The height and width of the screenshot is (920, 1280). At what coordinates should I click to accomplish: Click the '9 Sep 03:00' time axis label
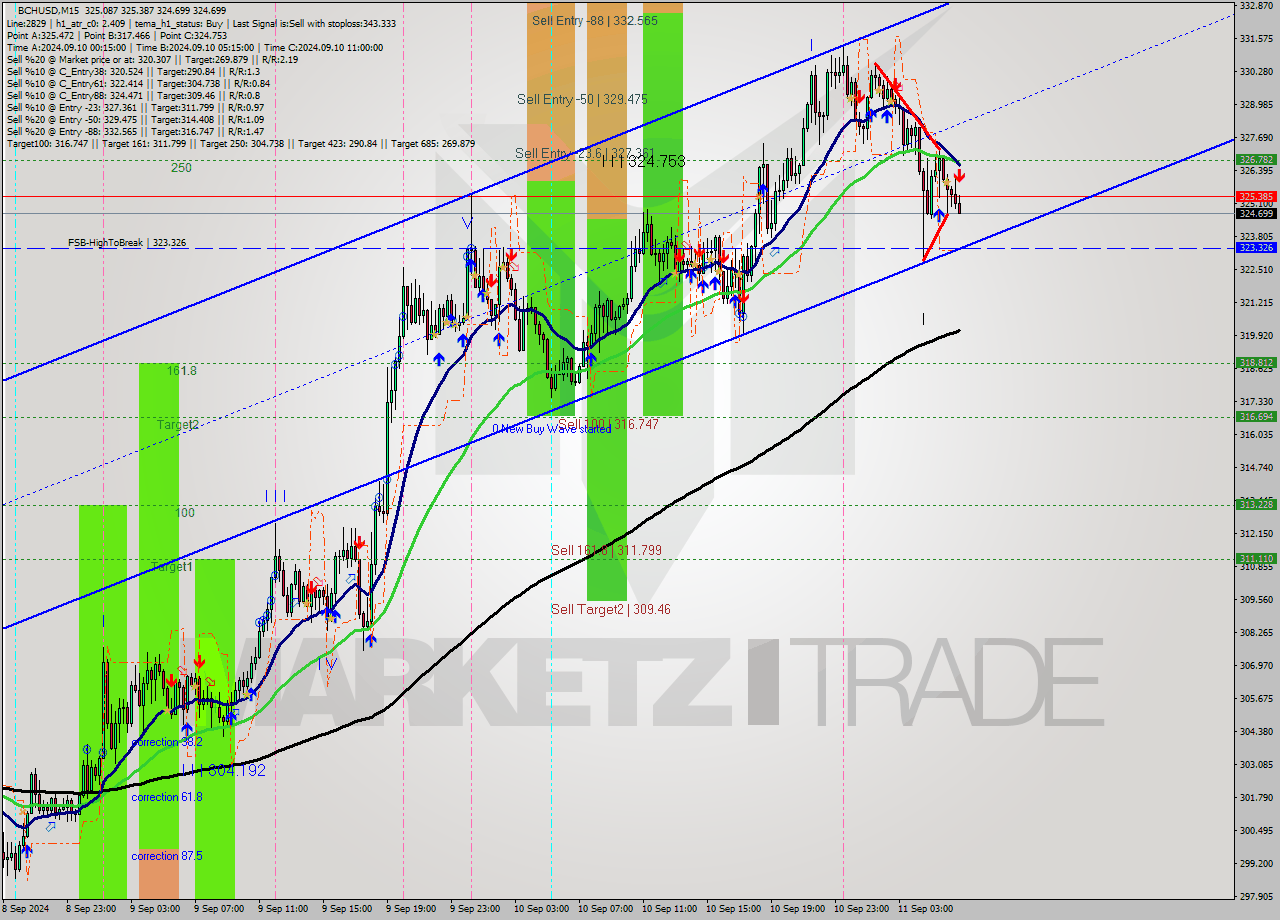tap(155, 909)
